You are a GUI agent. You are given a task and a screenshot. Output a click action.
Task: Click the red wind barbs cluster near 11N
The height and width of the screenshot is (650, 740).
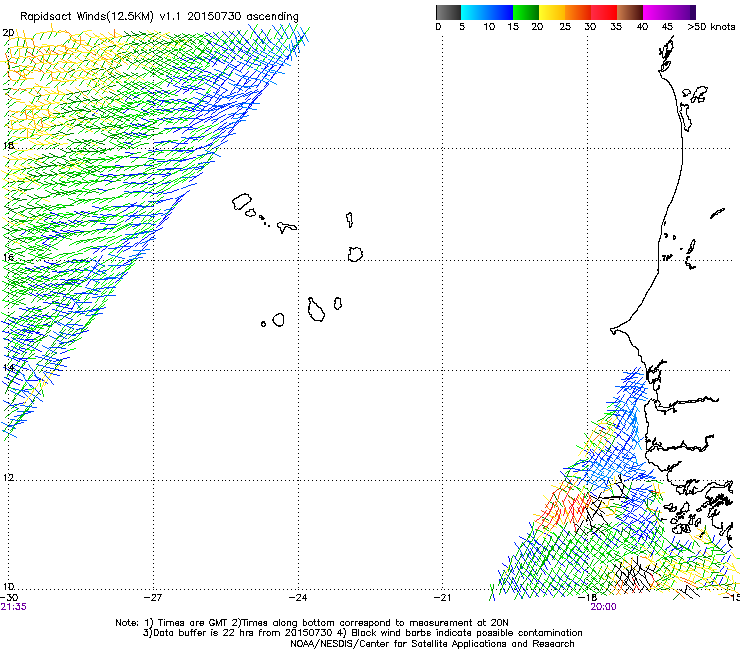pyautogui.click(x=564, y=507)
